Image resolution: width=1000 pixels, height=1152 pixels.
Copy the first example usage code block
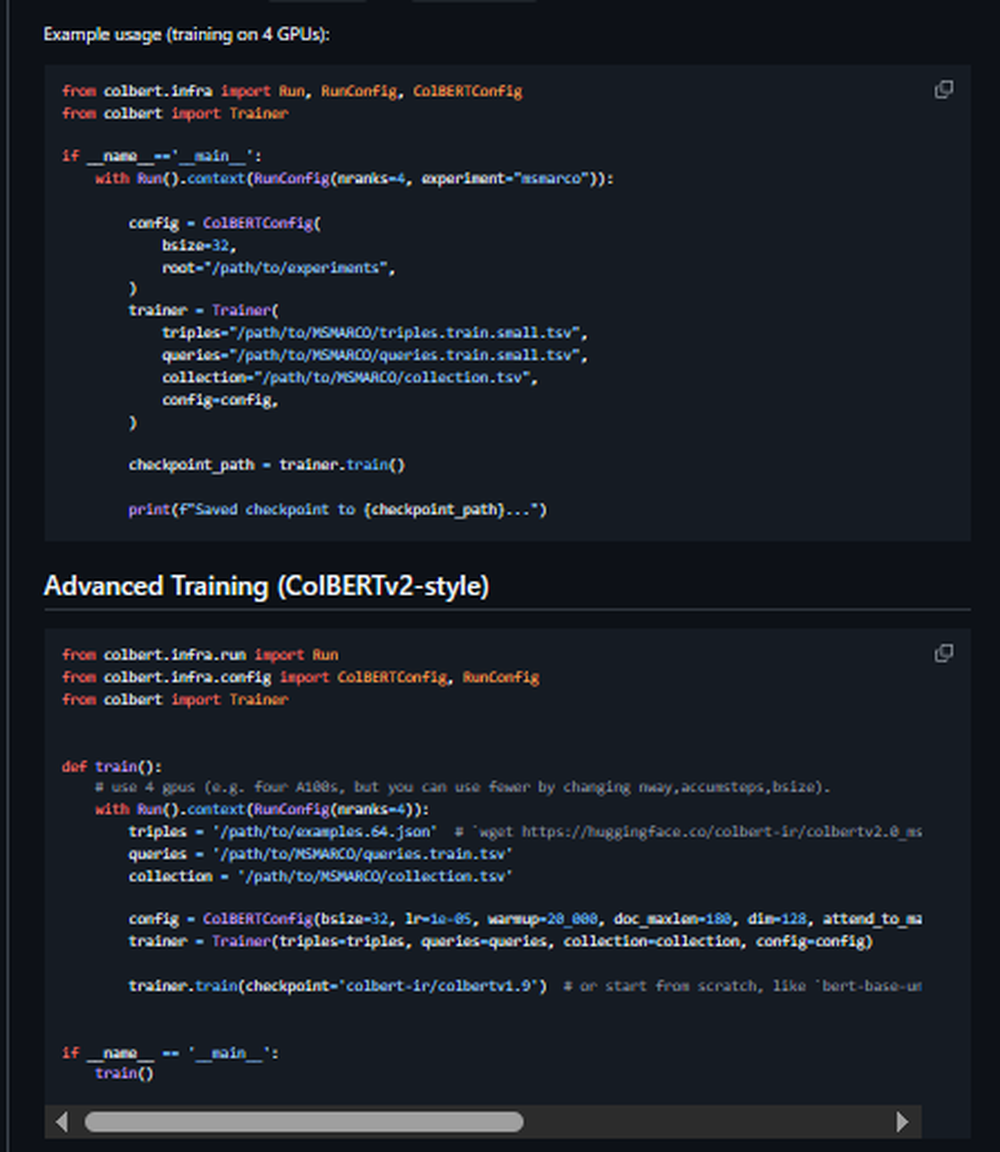[943, 90]
